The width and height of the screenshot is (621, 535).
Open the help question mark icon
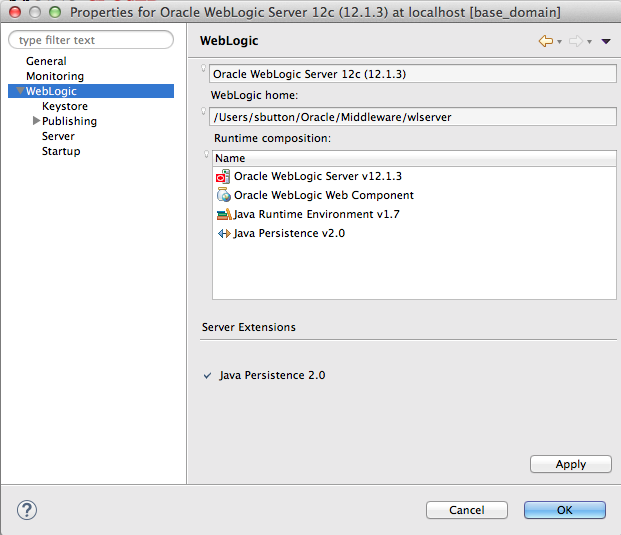pyautogui.click(x=27, y=510)
